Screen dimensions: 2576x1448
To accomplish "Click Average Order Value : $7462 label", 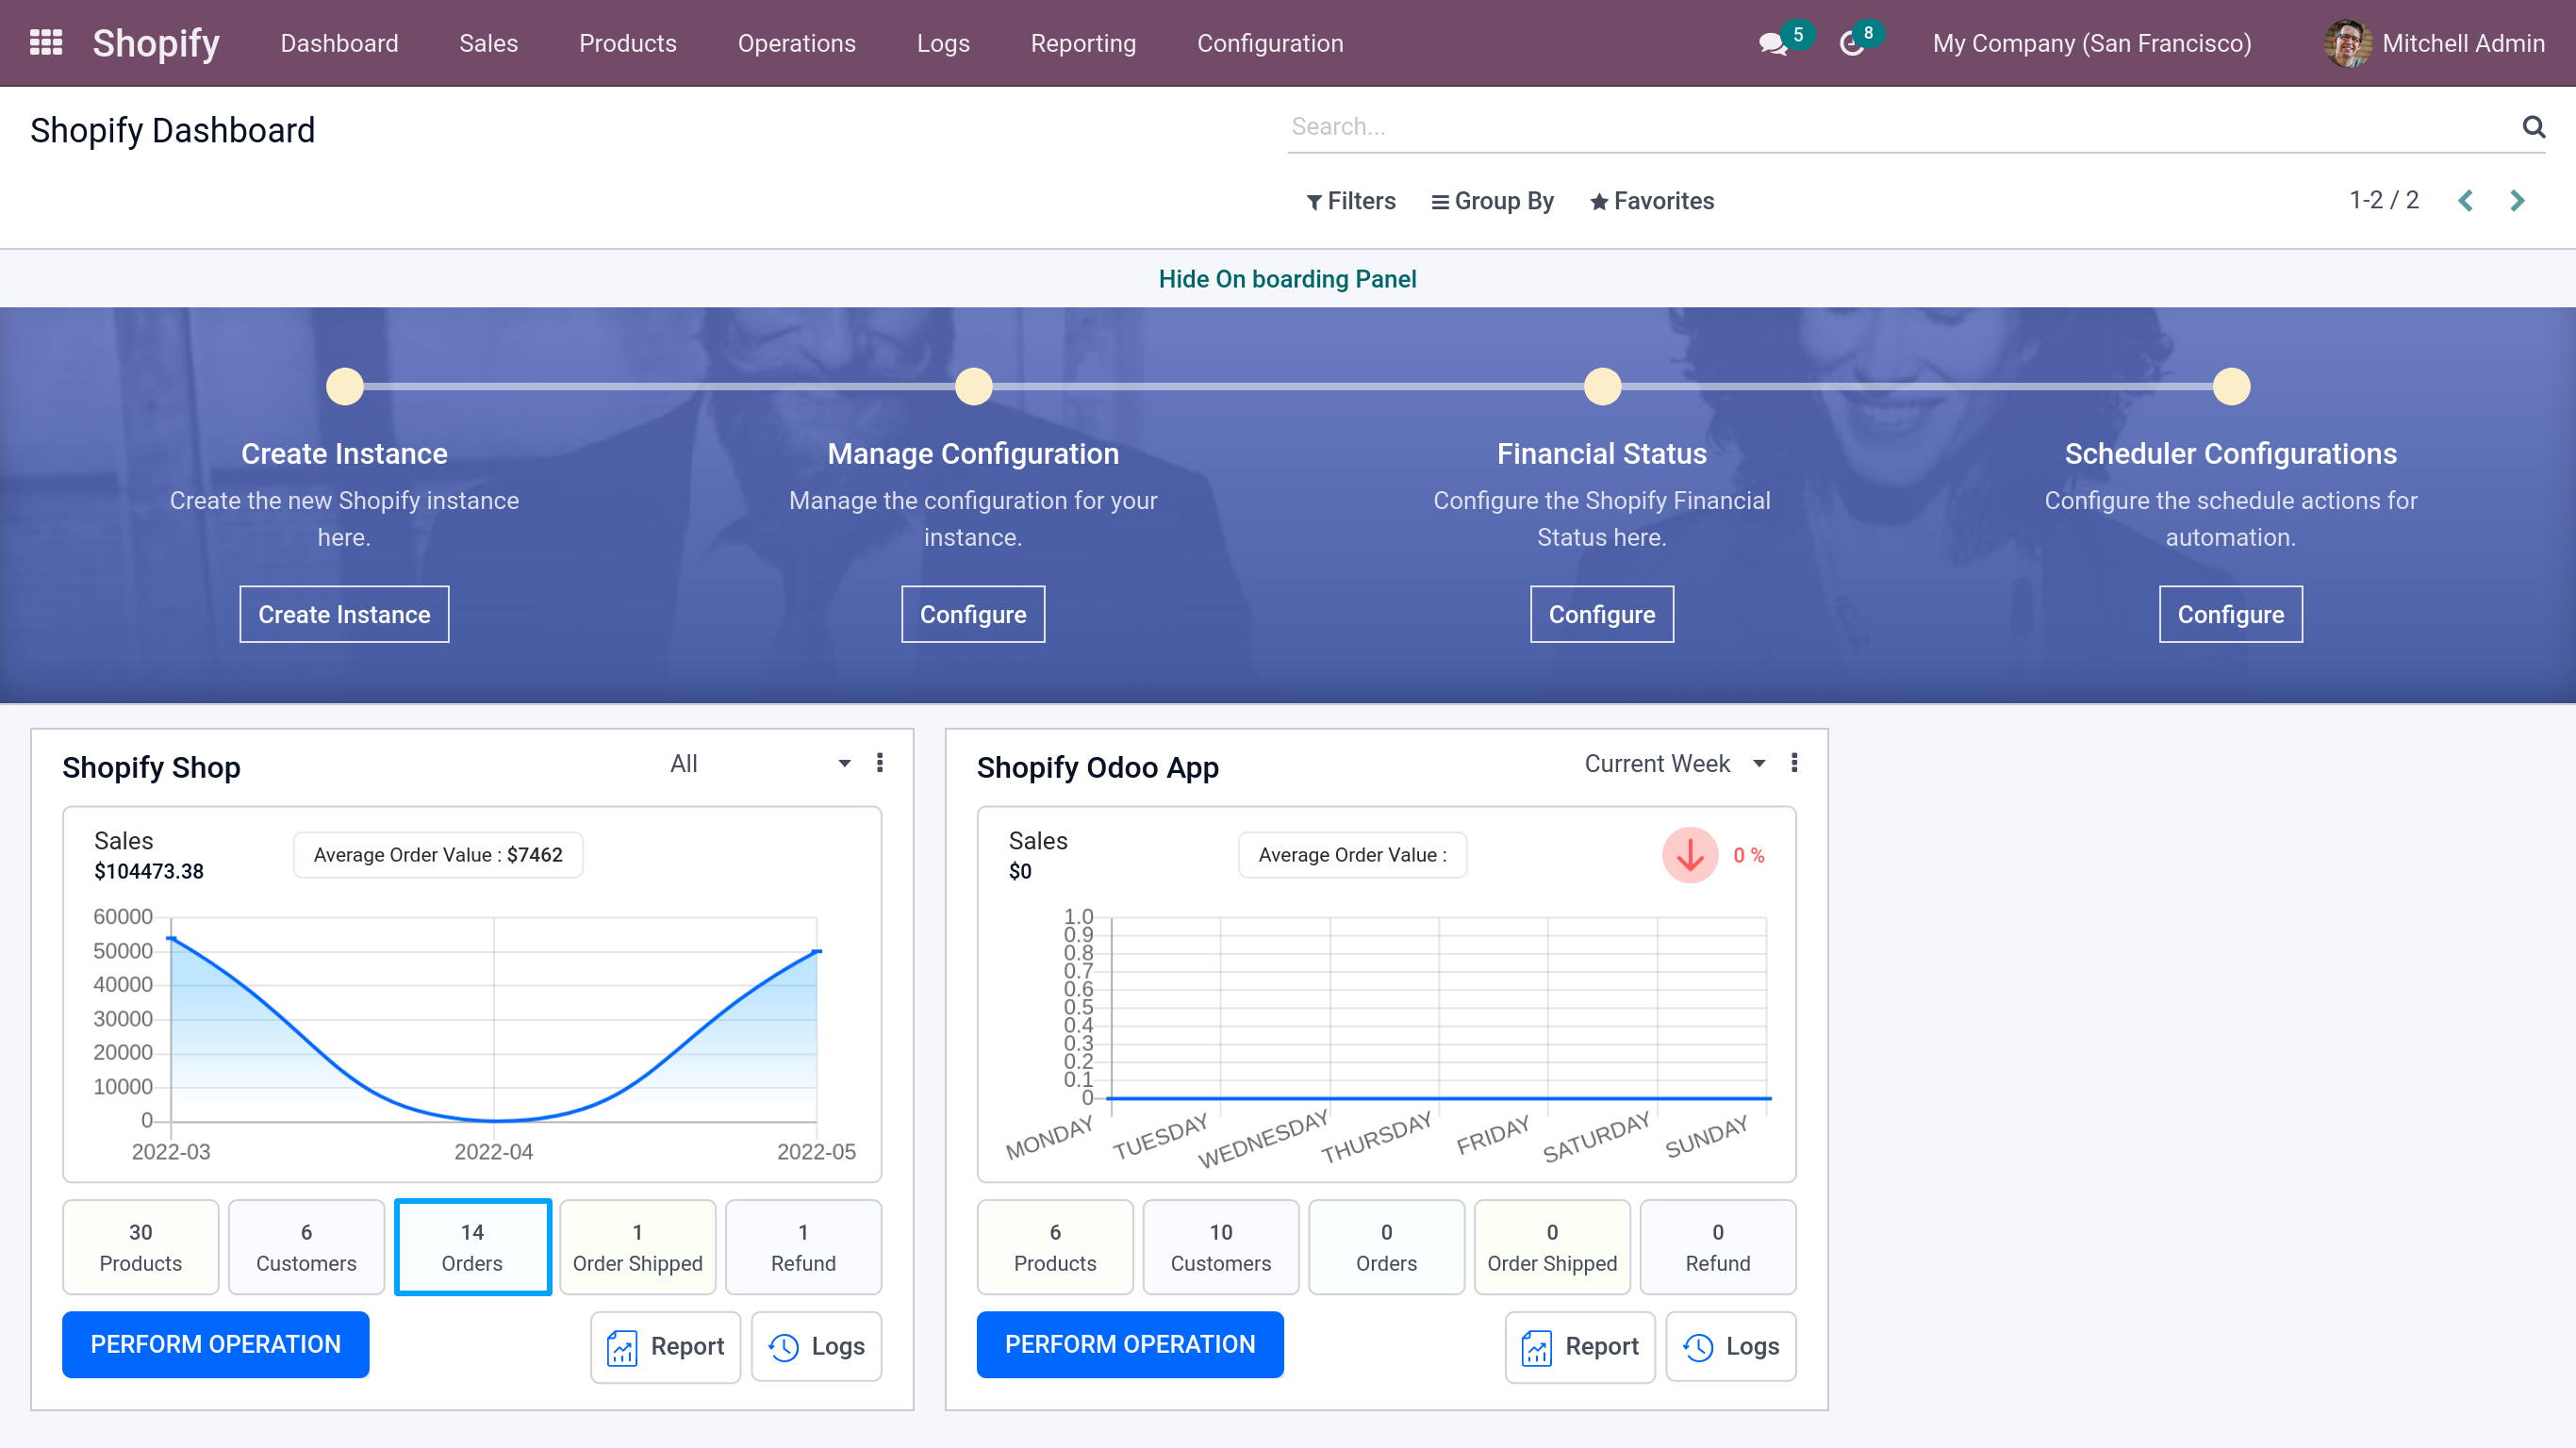I will (438, 855).
